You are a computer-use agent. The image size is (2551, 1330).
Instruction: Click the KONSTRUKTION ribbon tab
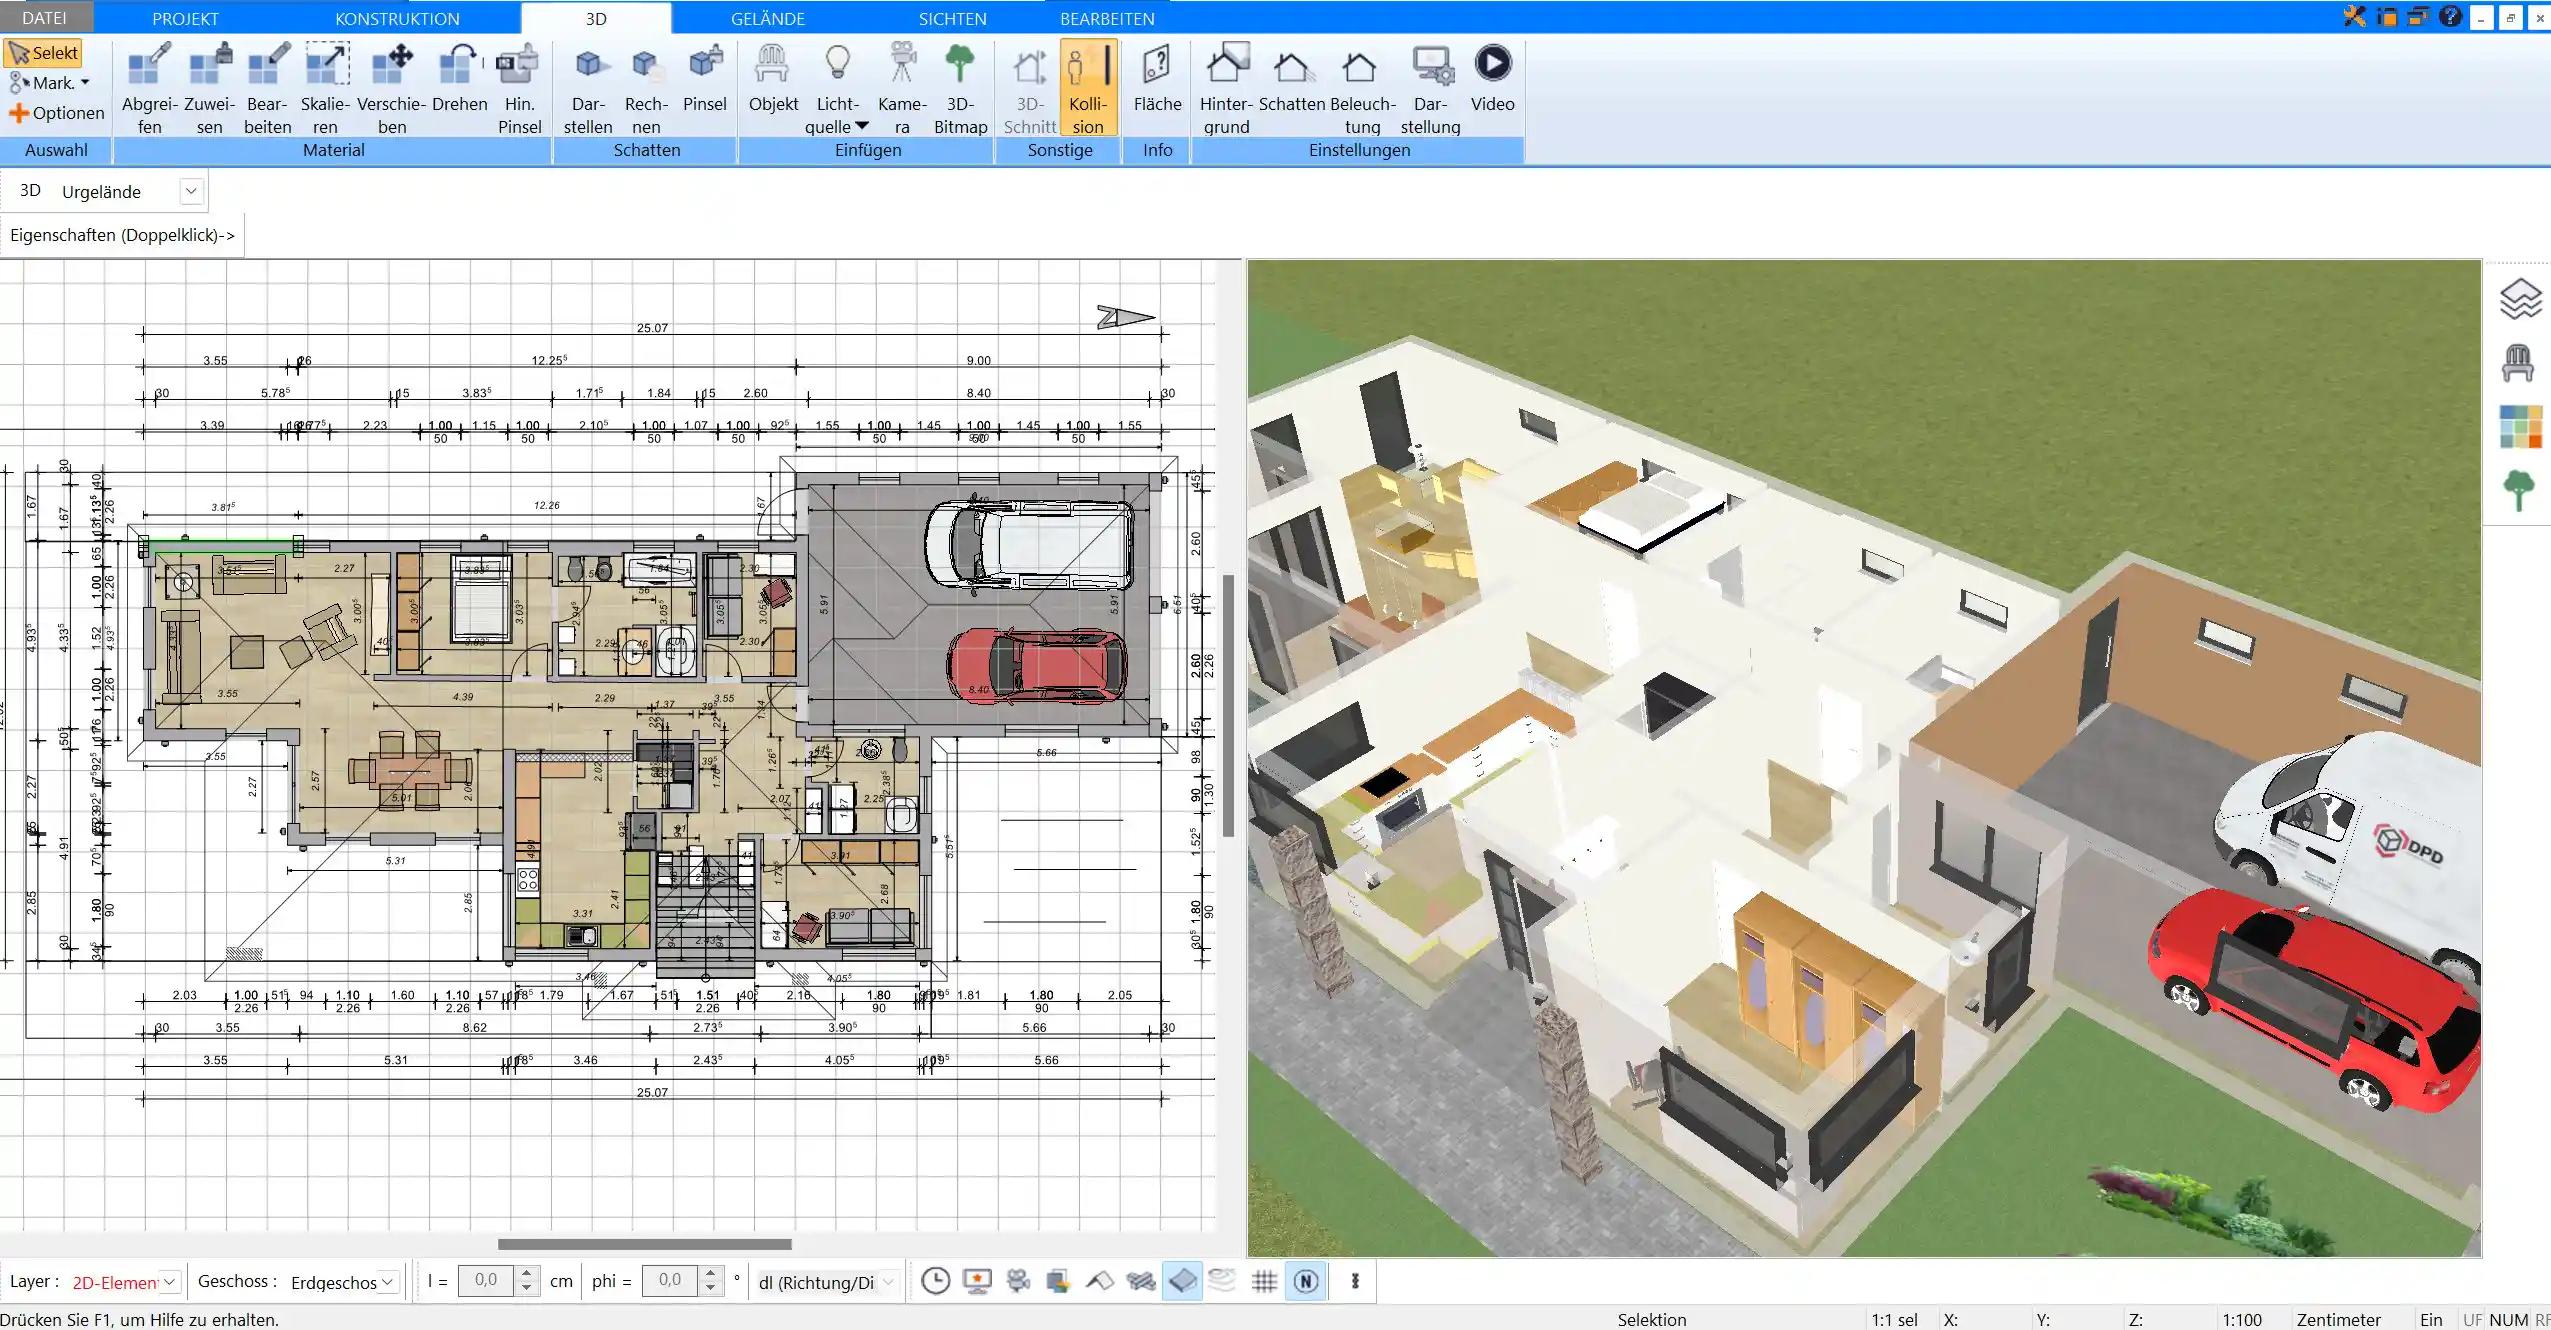[x=396, y=19]
